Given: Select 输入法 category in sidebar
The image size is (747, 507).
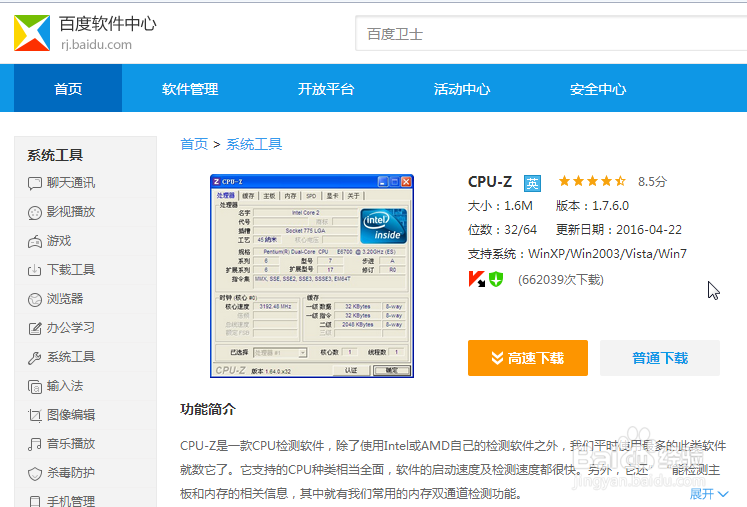Looking at the screenshot, I should coord(65,386).
